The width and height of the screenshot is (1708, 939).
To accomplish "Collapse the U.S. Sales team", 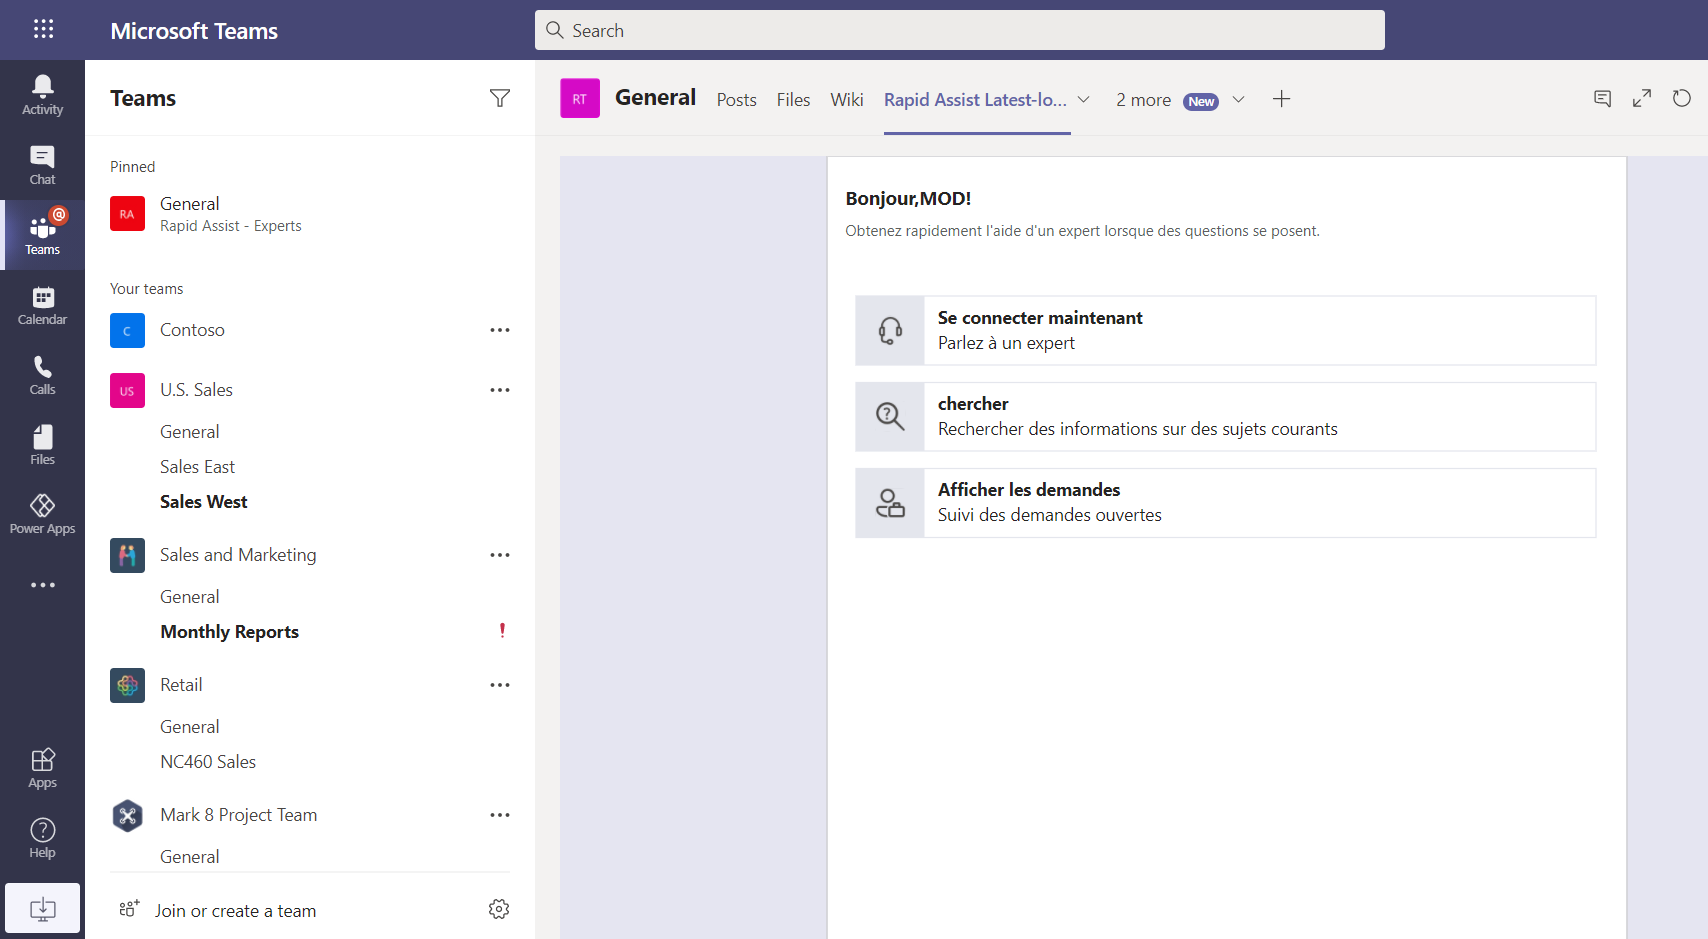I will pyautogui.click(x=196, y=390).
